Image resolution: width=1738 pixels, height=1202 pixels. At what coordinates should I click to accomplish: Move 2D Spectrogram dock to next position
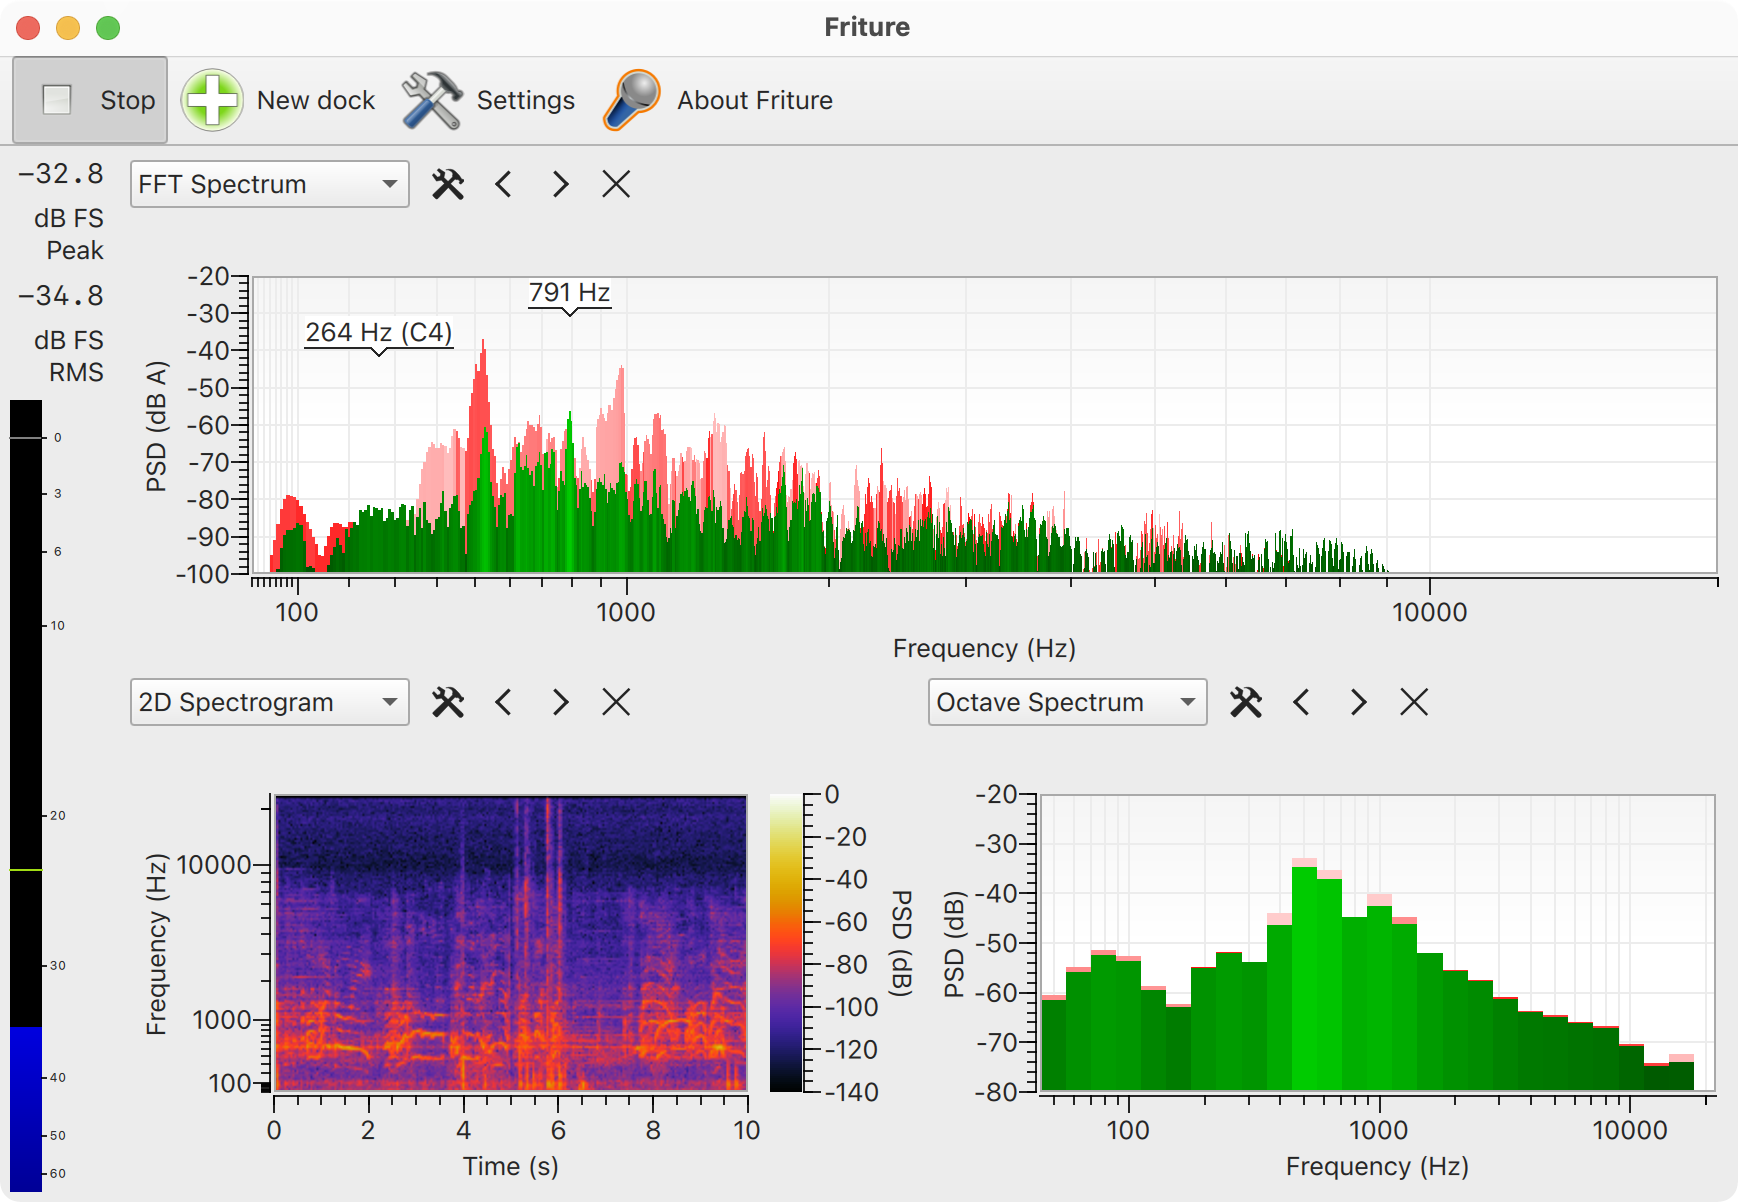(x=560, y=702)
